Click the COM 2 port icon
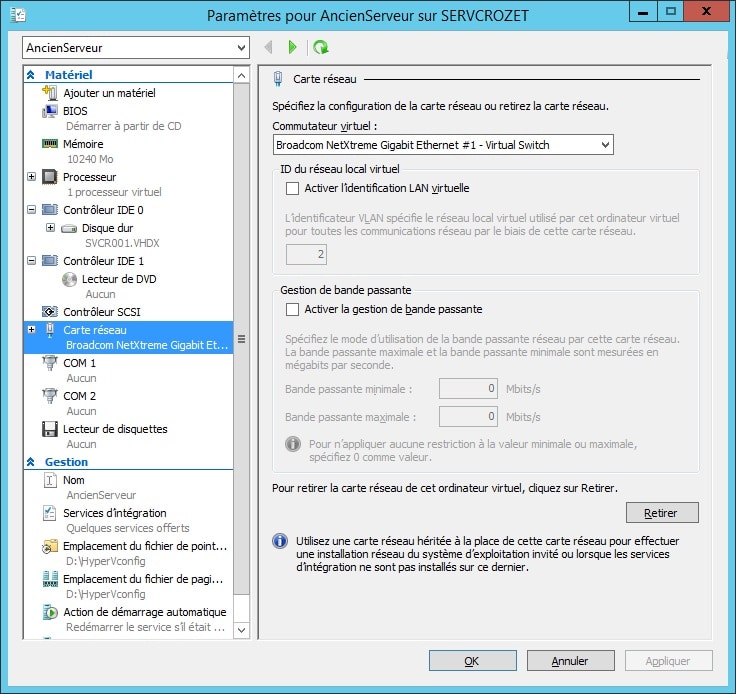 coord(50,396)
